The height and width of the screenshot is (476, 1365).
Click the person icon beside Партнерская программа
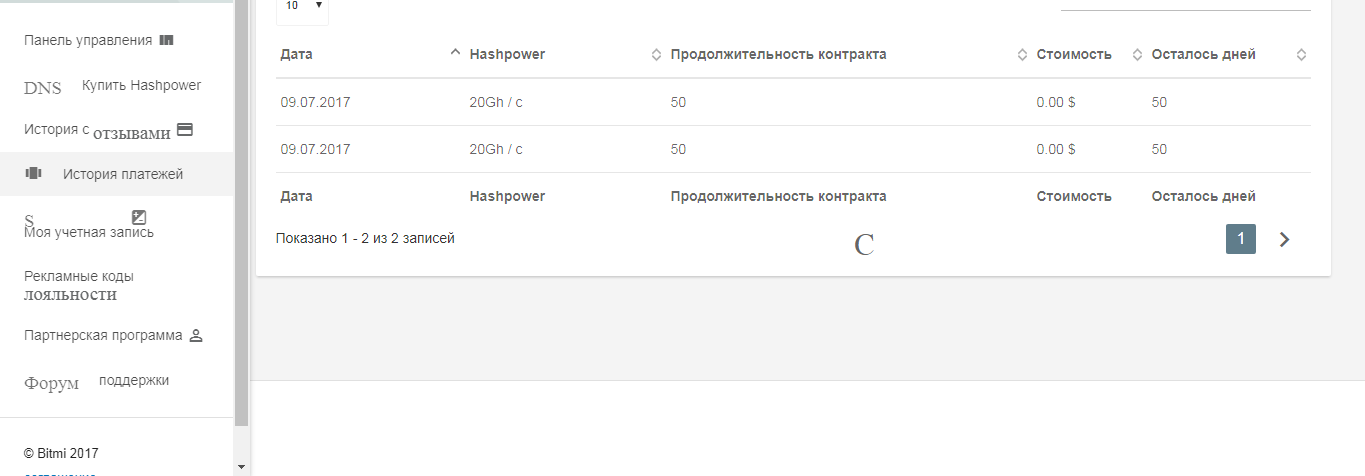pyautogui.click(x=196, y=336)
